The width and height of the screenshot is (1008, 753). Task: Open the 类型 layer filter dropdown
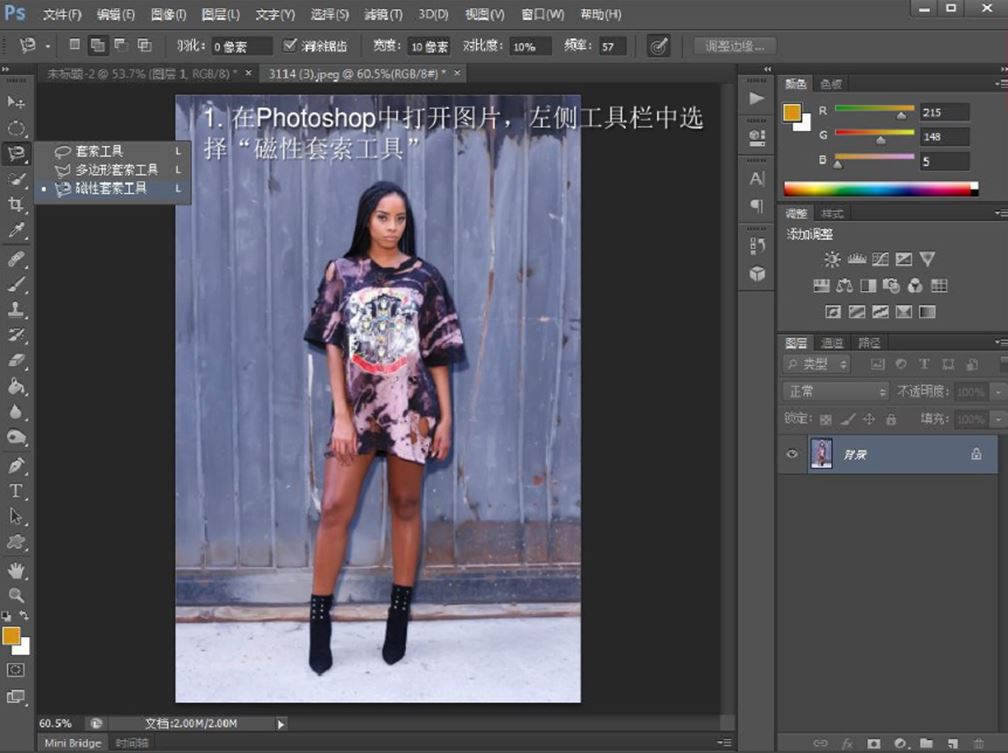816,365
